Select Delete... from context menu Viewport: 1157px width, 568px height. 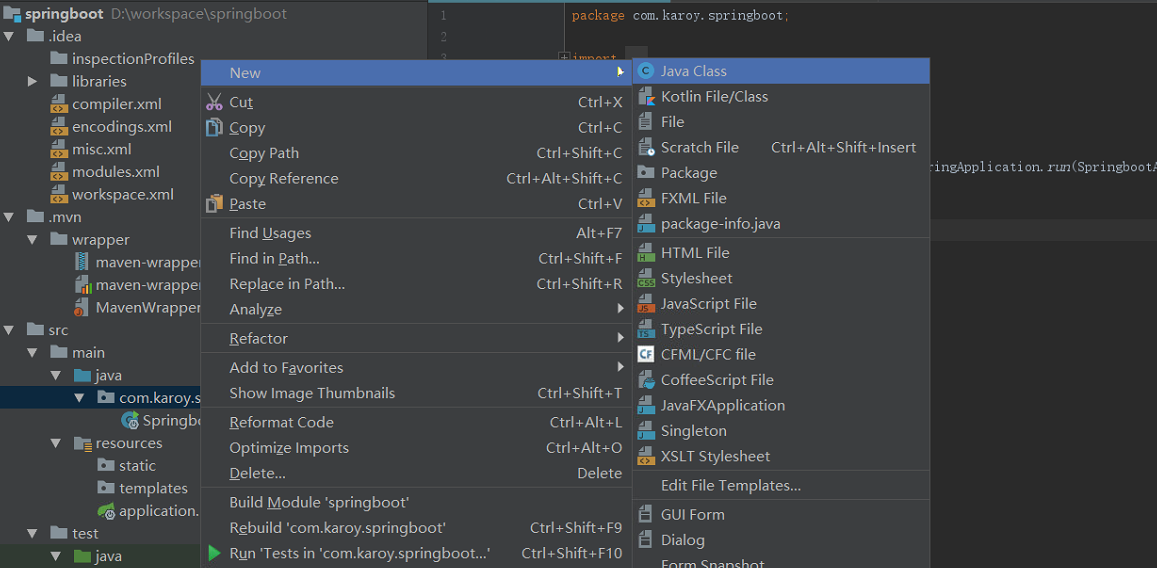pyautogui.click(x=416, y=473)
